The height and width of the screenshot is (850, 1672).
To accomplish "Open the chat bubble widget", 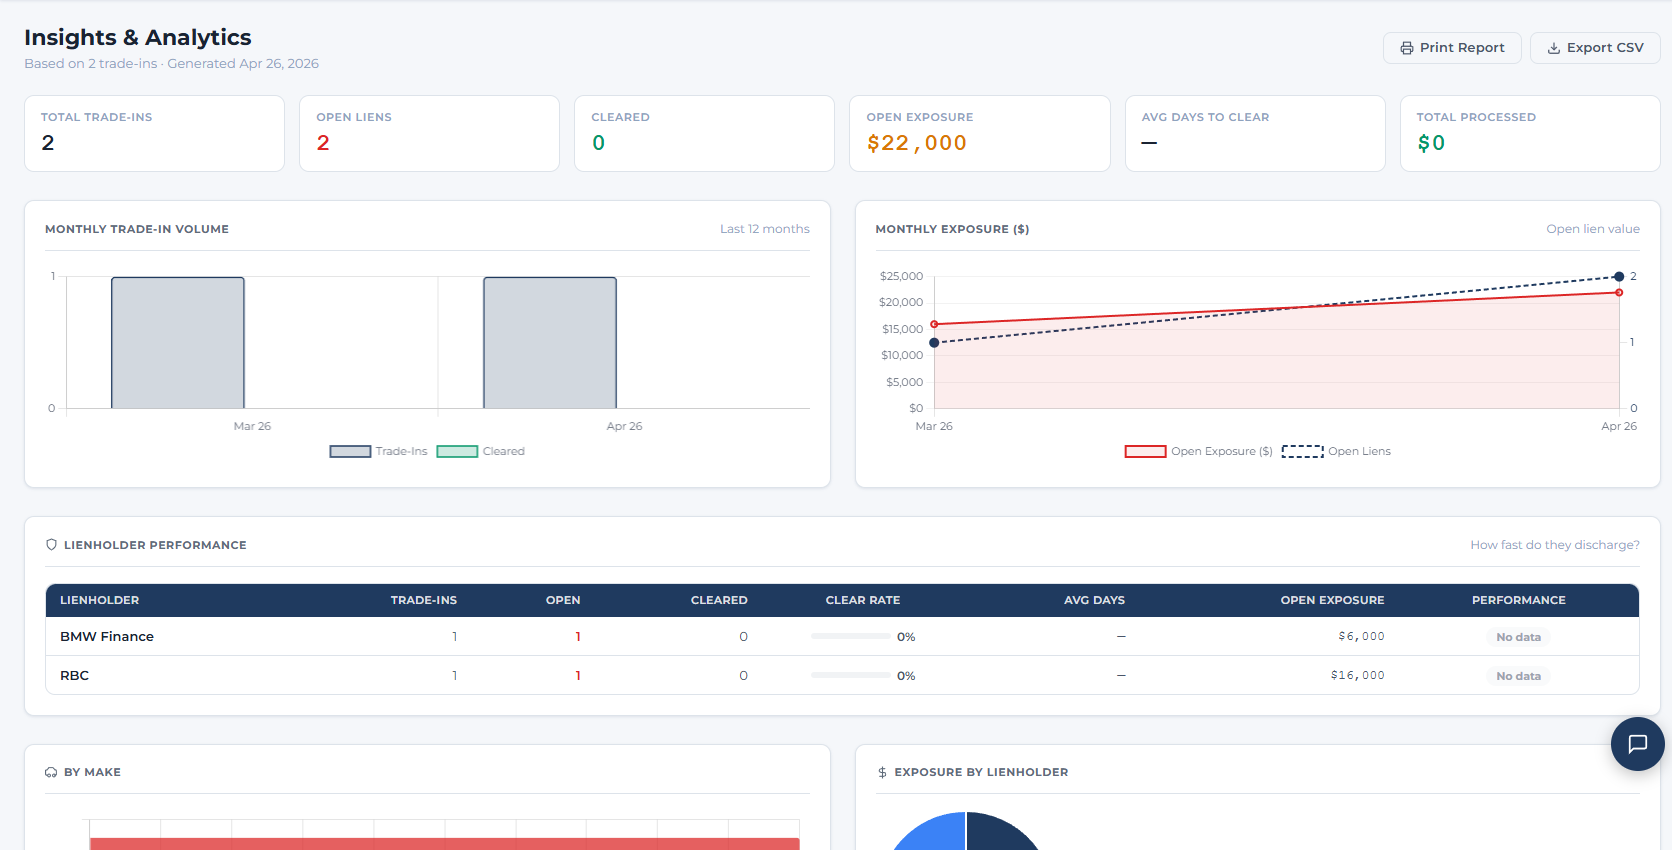I will pyautogui.click(x=1637, y=743).
